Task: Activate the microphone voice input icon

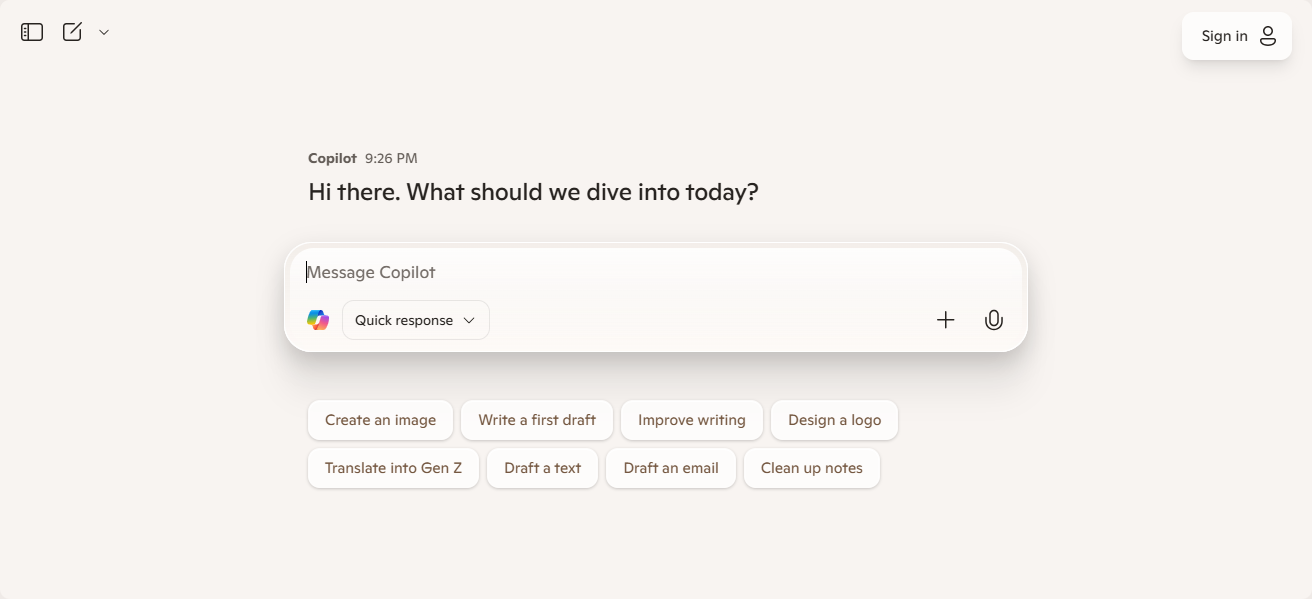Action: 994,320
